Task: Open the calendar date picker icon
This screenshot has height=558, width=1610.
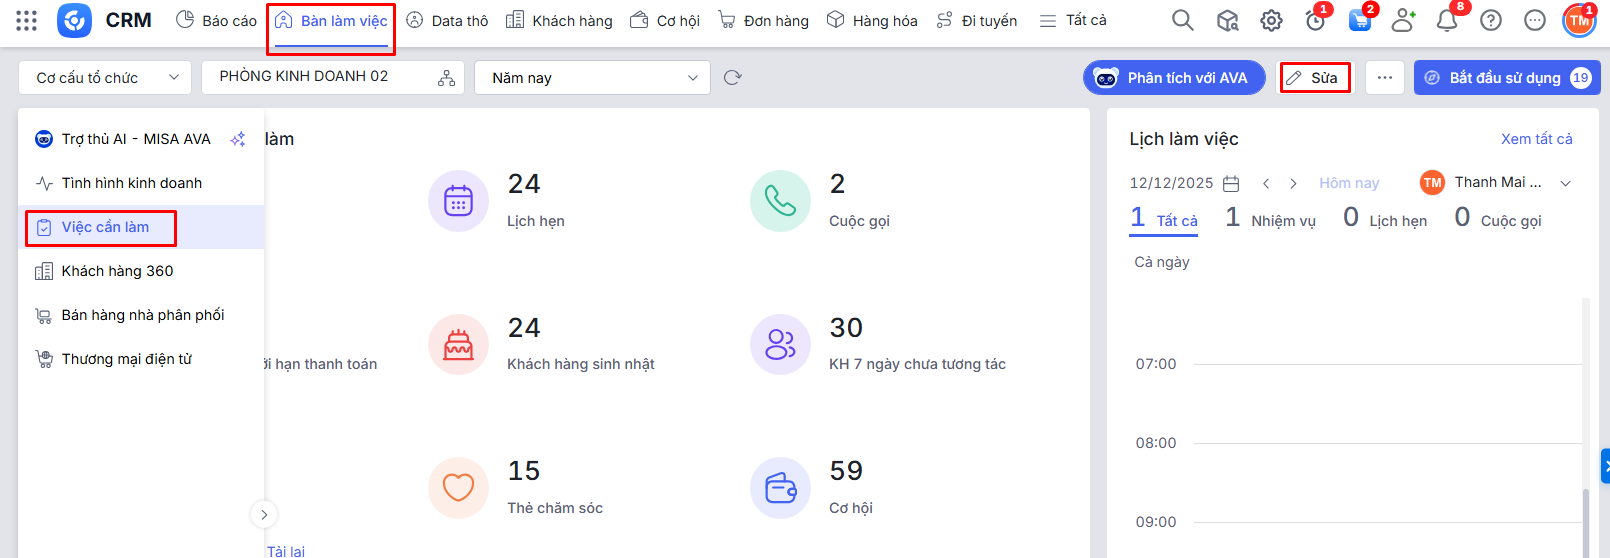Action: point(1231,183)
